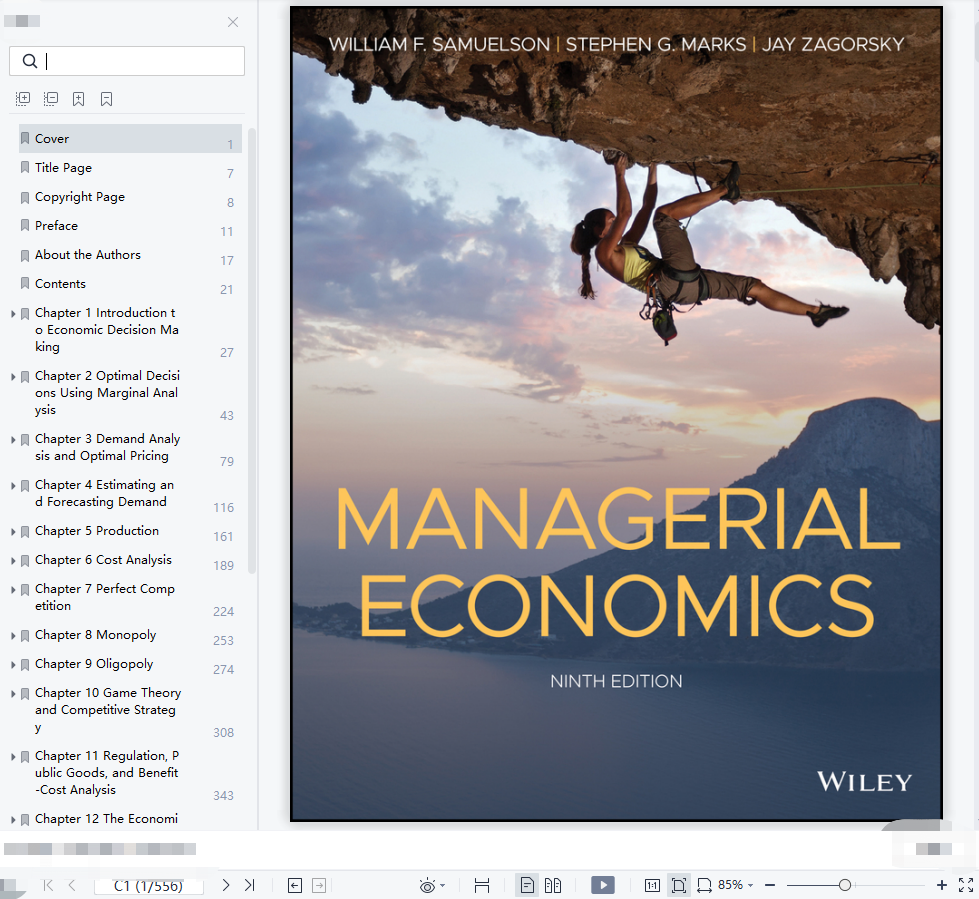Expand Chapter 2 Optimal Decisions bookmark
The width and height of the screenshot is (979, 899).
point(13,376)
